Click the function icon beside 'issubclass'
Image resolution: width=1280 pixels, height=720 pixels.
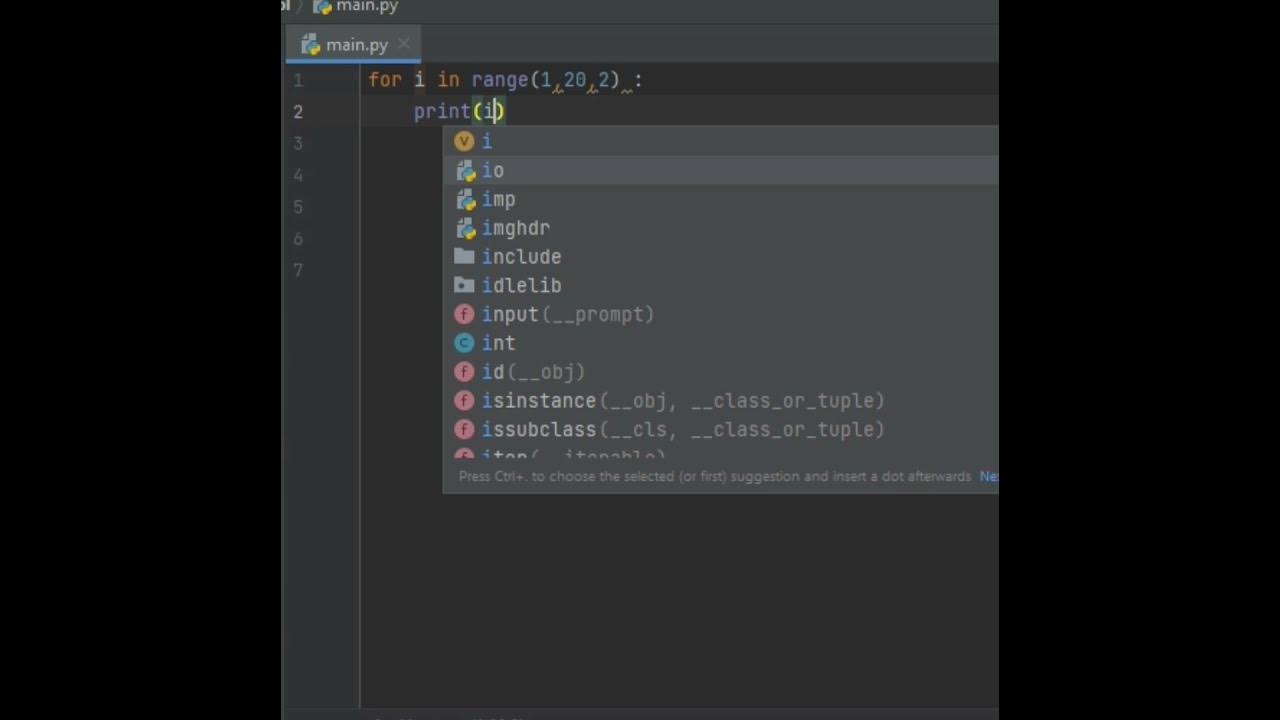tap(464, 430)
